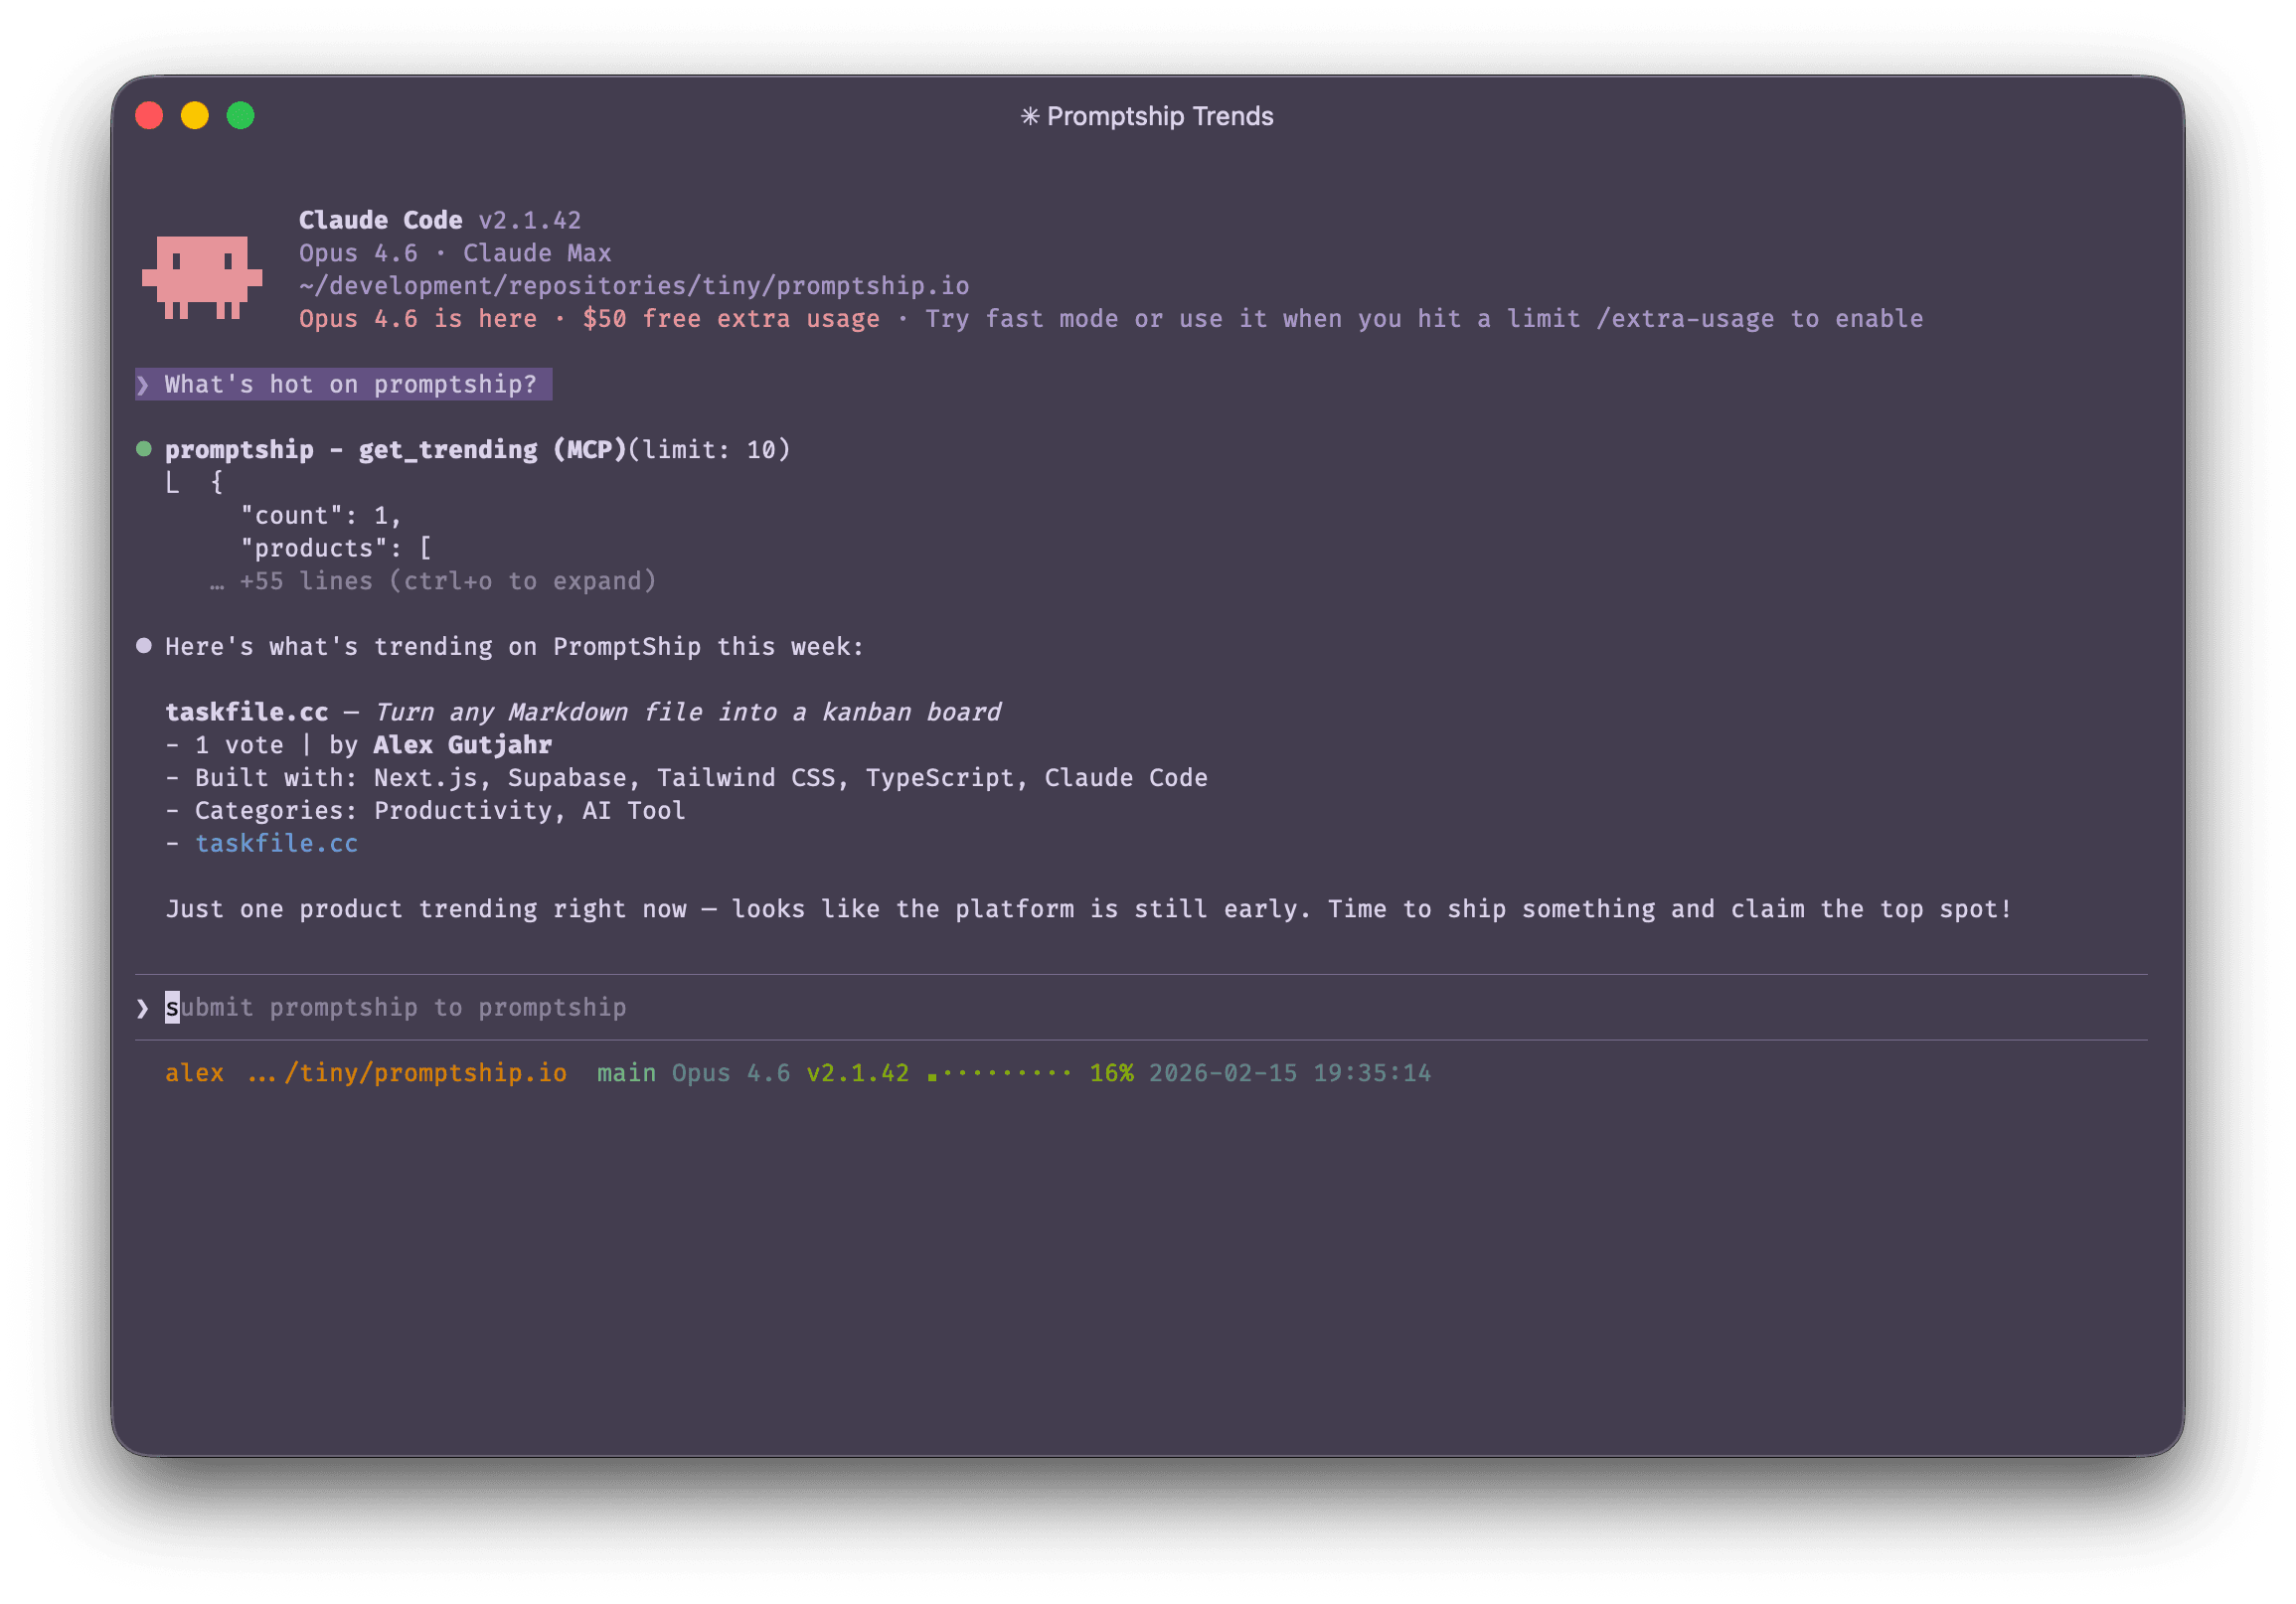Viewport: 2296px width, 1604px height.
Task: Click the 16% context usage indicator
Action: click(1111, 1071)
